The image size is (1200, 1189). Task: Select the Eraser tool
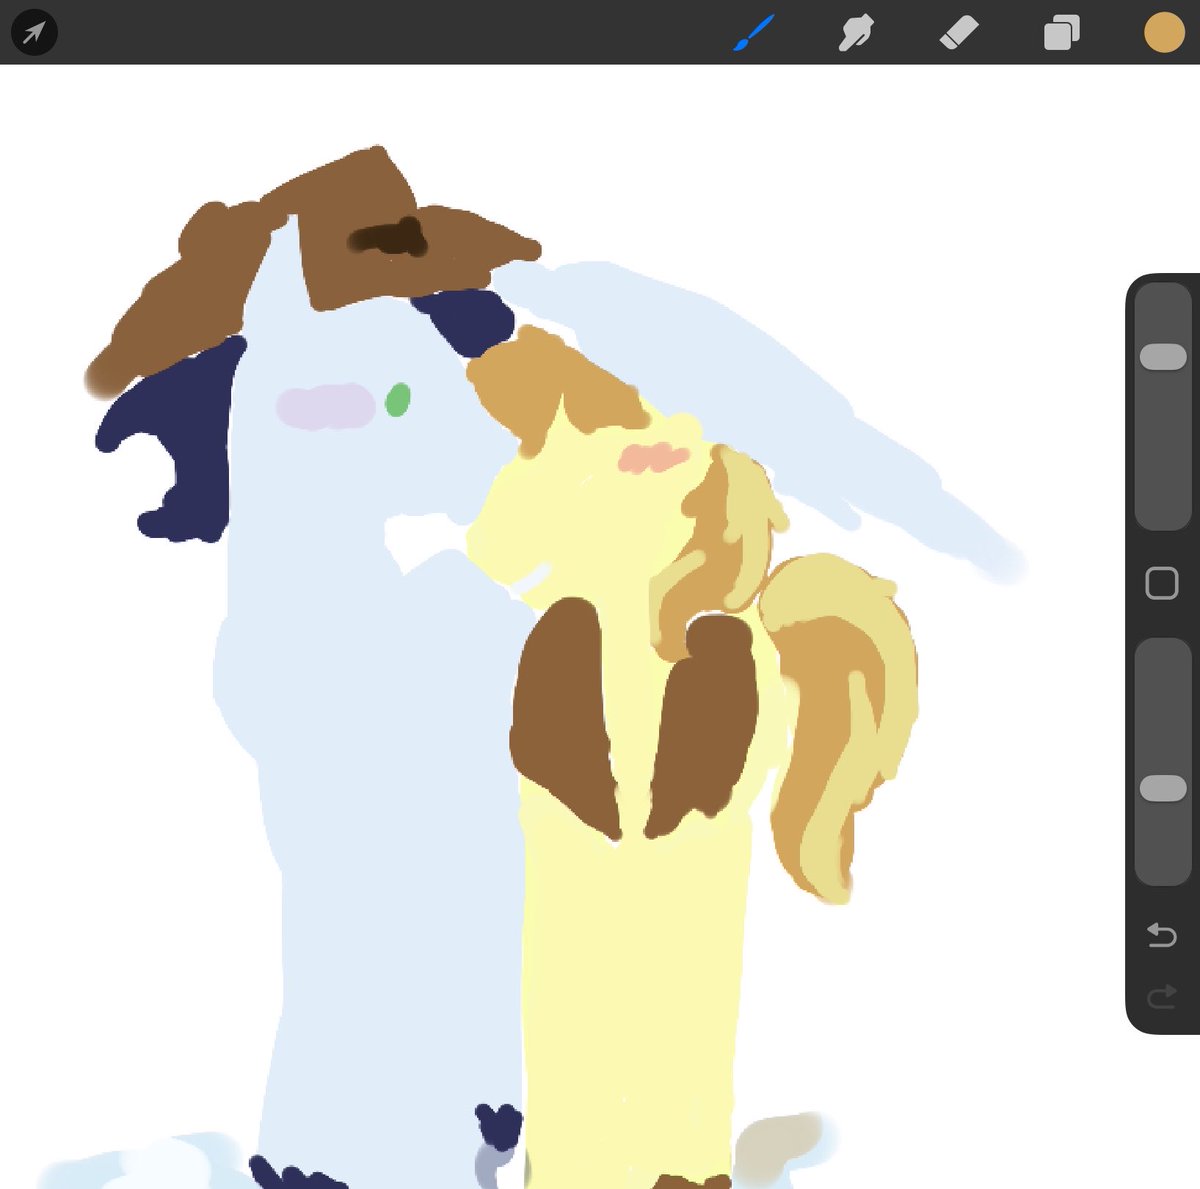(x=959, y=33)
